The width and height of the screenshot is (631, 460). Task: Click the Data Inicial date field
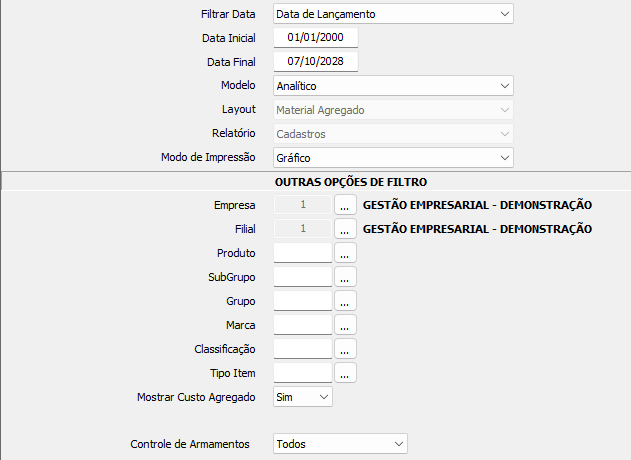315,38
